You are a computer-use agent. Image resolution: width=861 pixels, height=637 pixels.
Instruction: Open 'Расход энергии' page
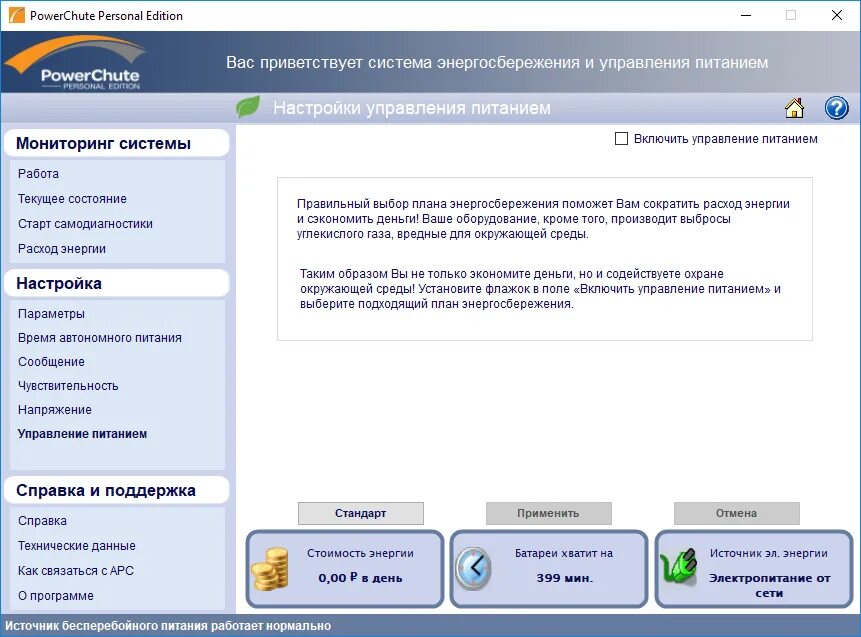(x=62, y=249)
